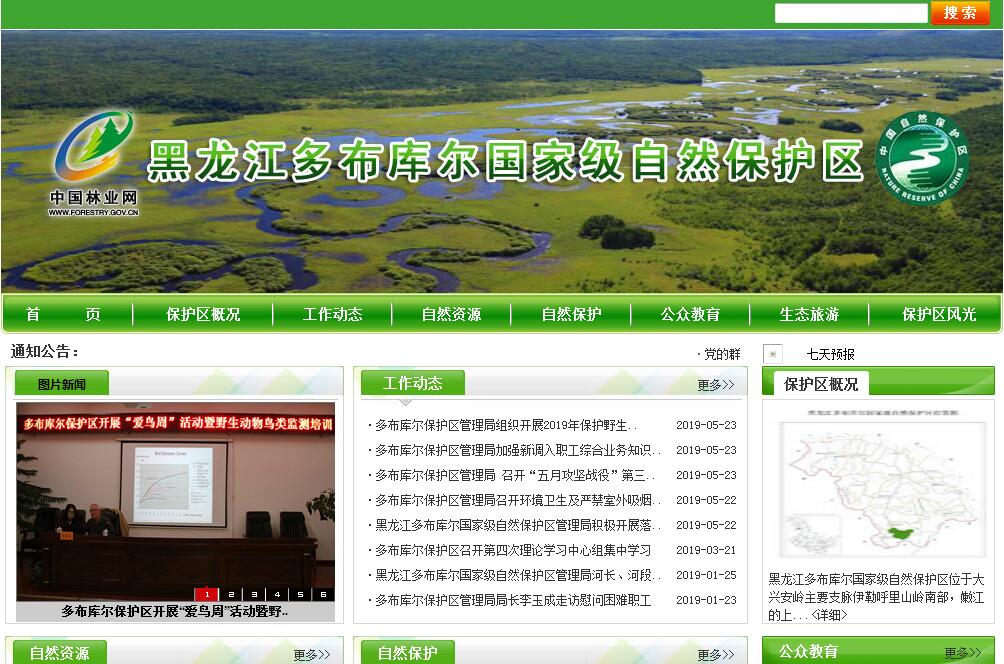Jump to slide 6 in photo news
The width and height of the screenshot is (1004, 664).
tap(323, 594)
